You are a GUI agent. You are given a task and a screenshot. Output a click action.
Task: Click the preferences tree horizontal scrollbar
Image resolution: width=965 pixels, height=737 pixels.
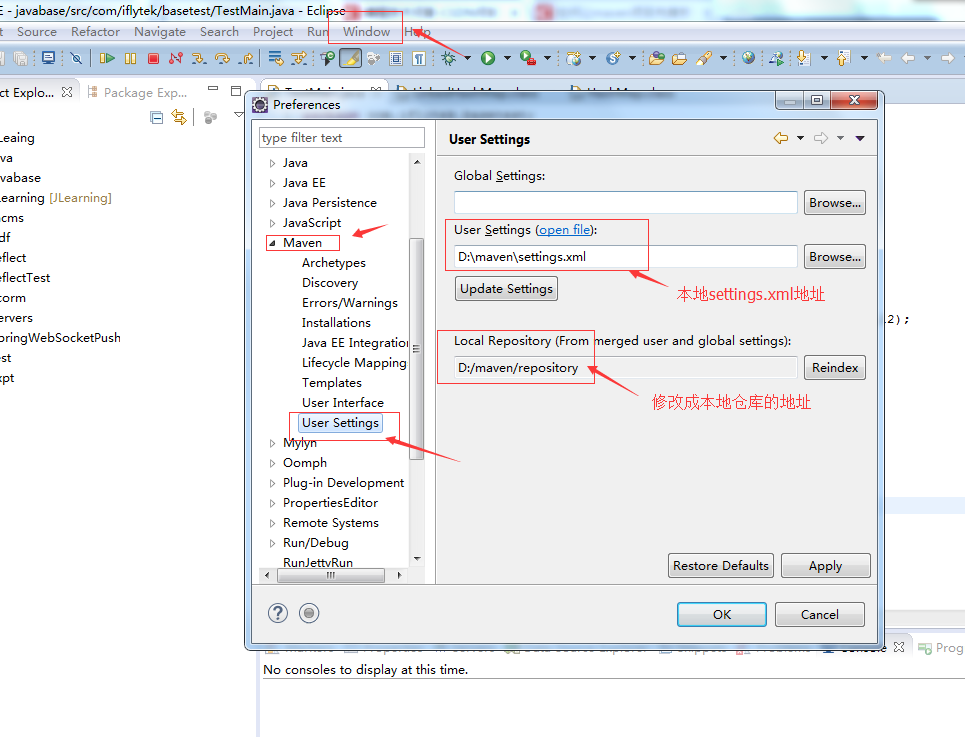330,575
